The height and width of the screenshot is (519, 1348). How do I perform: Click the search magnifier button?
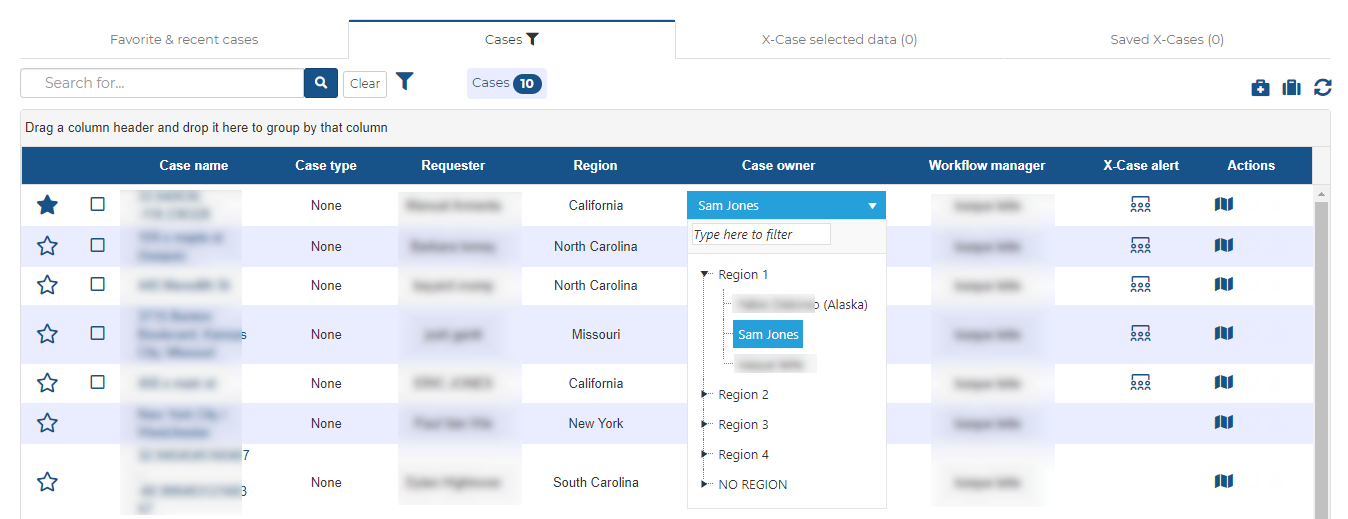[x=320, y=83]
